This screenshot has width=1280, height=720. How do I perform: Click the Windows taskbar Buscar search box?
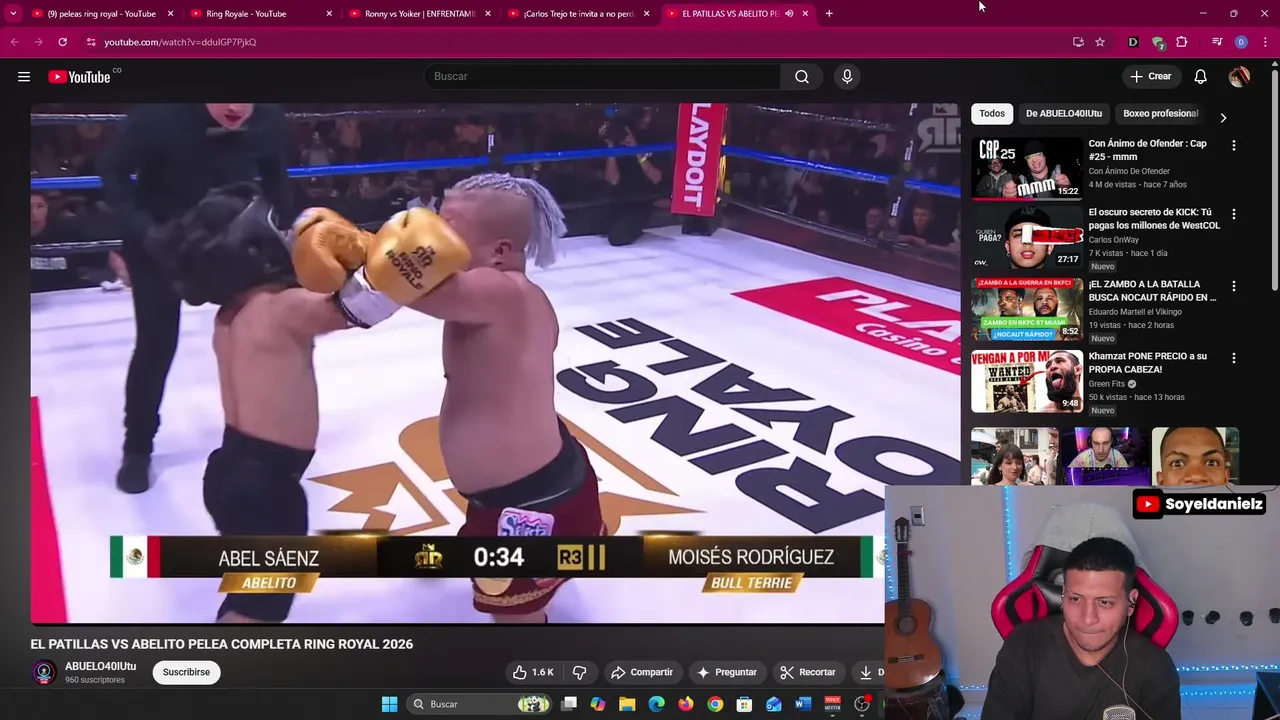[478, 704]
